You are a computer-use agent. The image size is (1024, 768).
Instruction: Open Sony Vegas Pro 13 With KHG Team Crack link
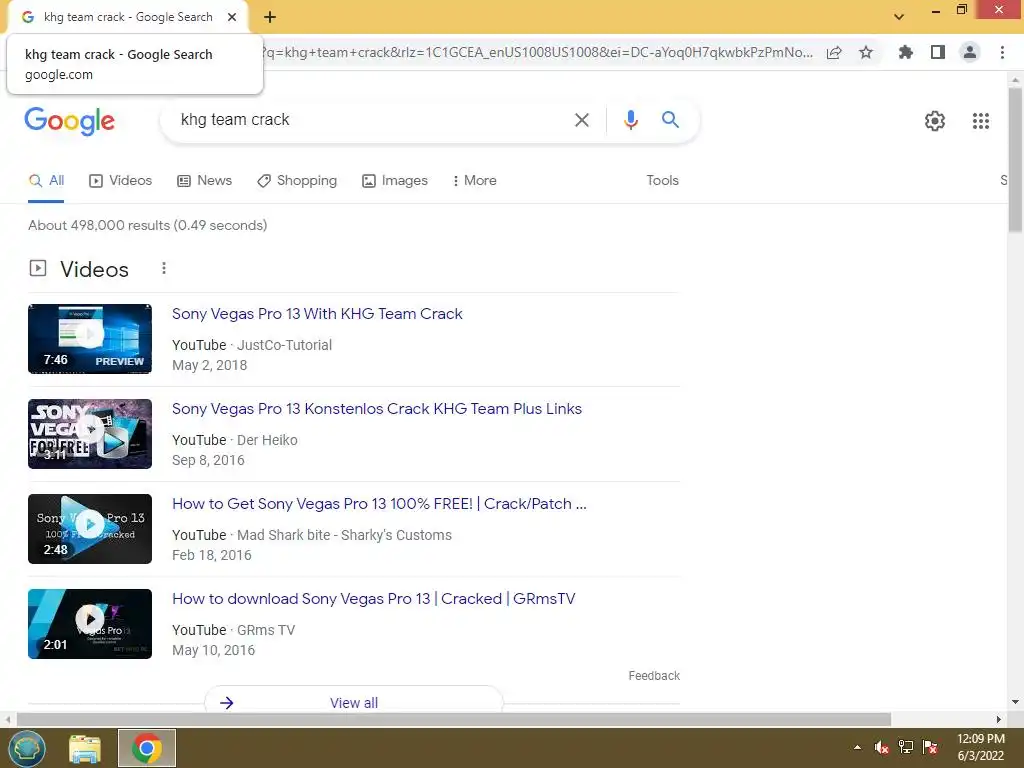317,313
